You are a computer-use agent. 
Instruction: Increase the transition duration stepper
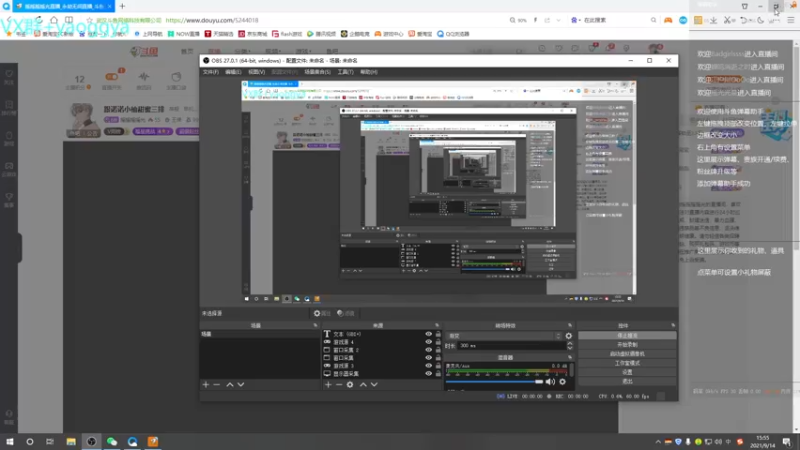click(570, 343)
